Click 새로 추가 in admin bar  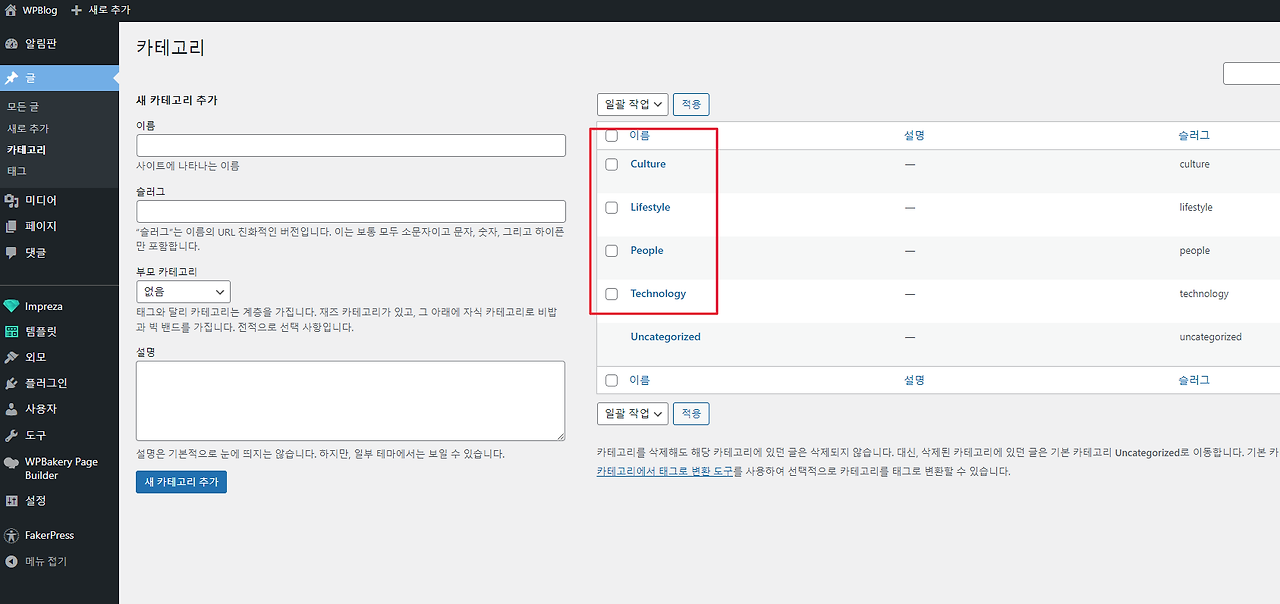(x=109, y=10)
